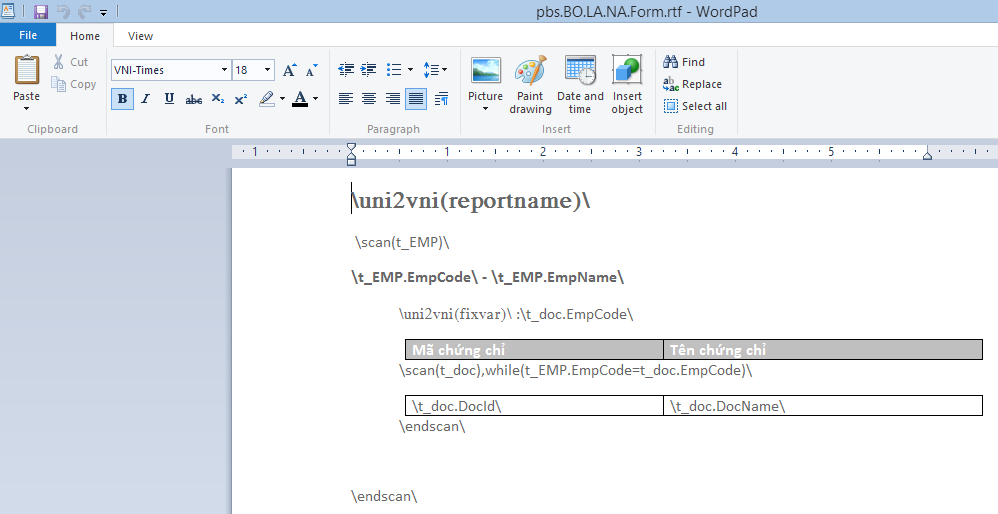This screenshot has width=998, height=514.
Task: Click Select all in Editing group
Action: click(695, 106)
